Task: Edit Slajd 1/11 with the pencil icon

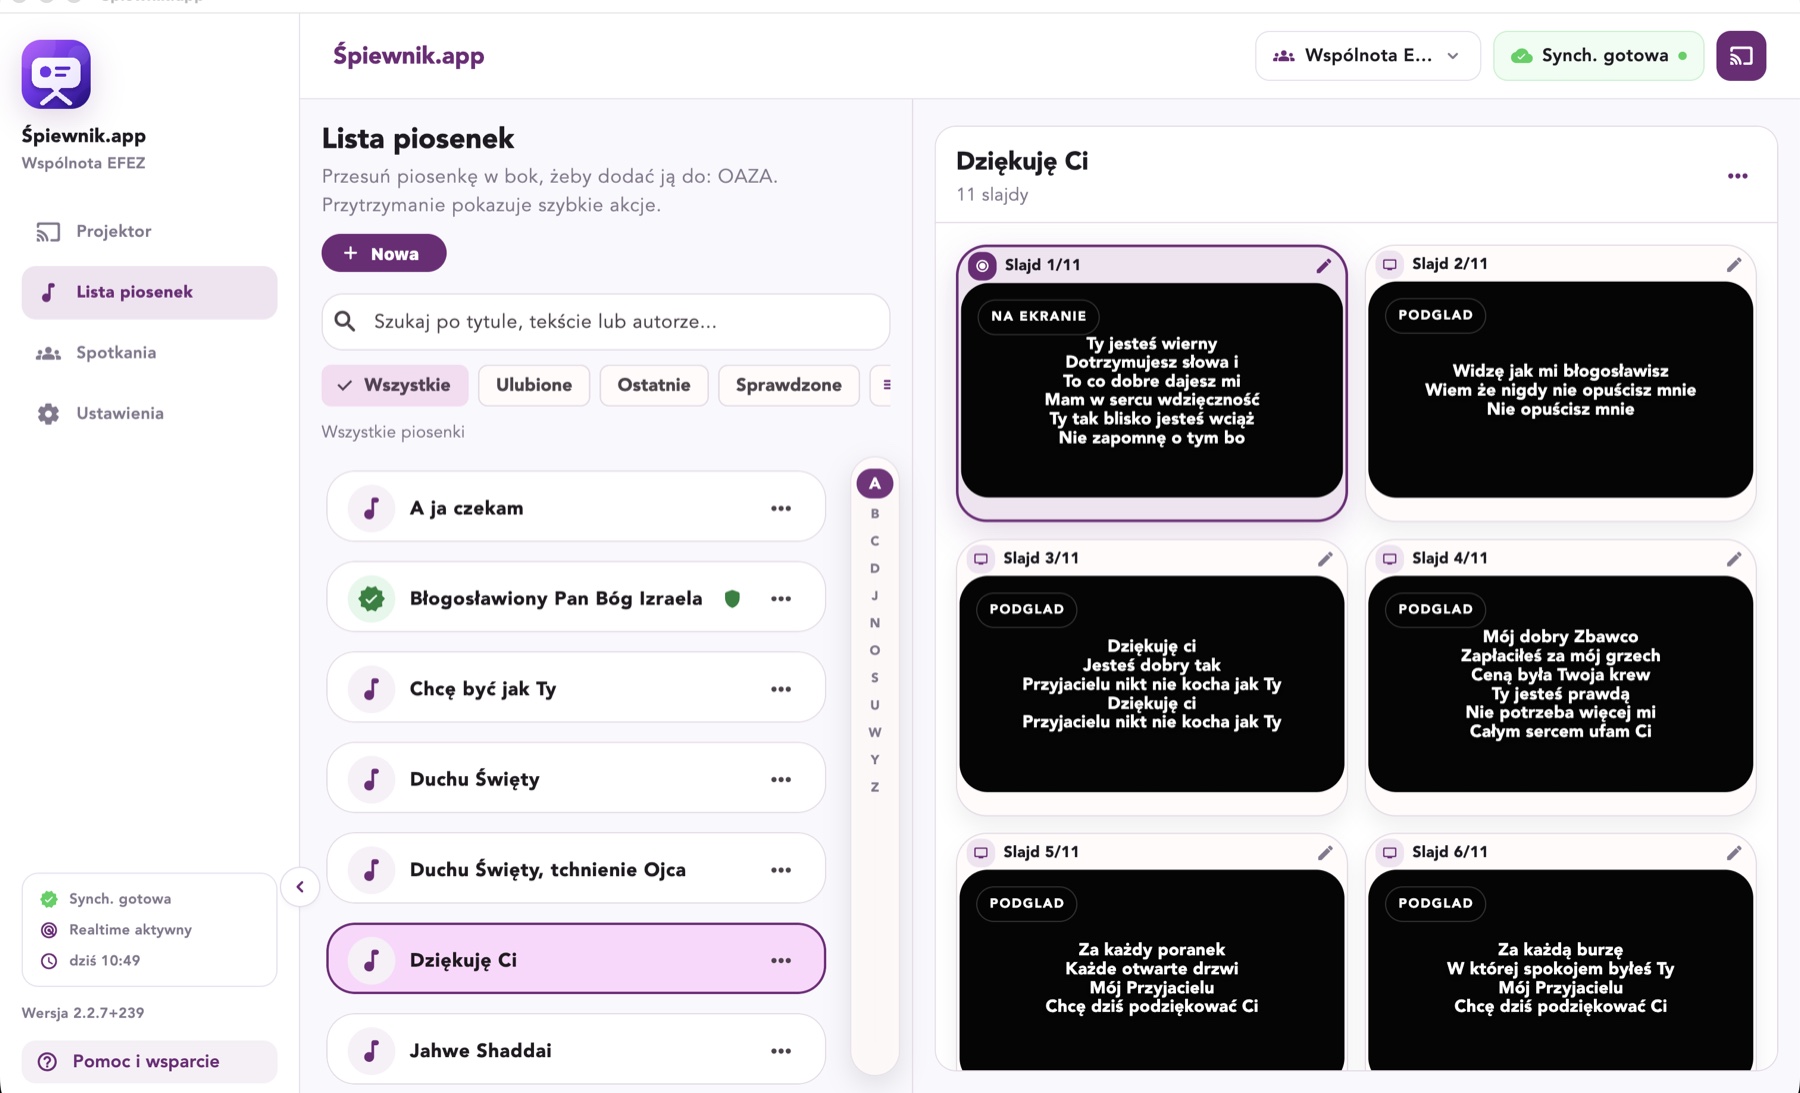Action: (x=1324, y=265)
